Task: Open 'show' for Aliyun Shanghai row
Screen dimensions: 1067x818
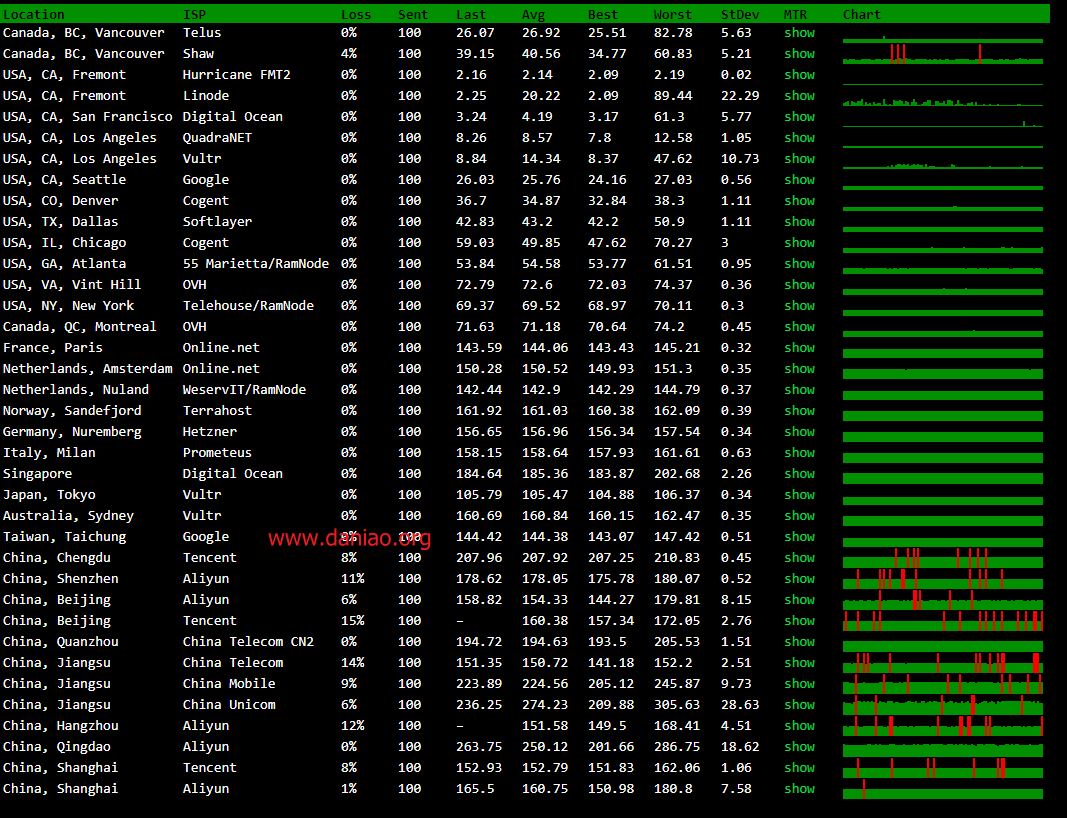Action: click(x=799, y=789)
